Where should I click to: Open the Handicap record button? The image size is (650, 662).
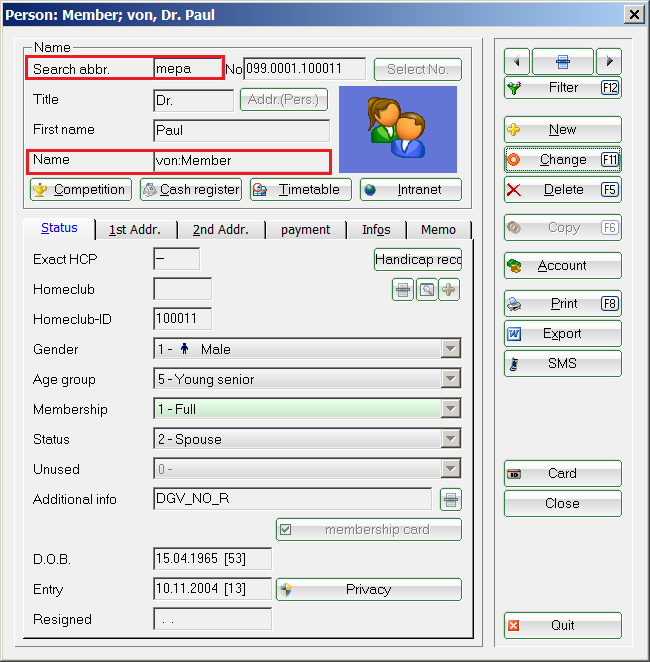coord(418,260)
